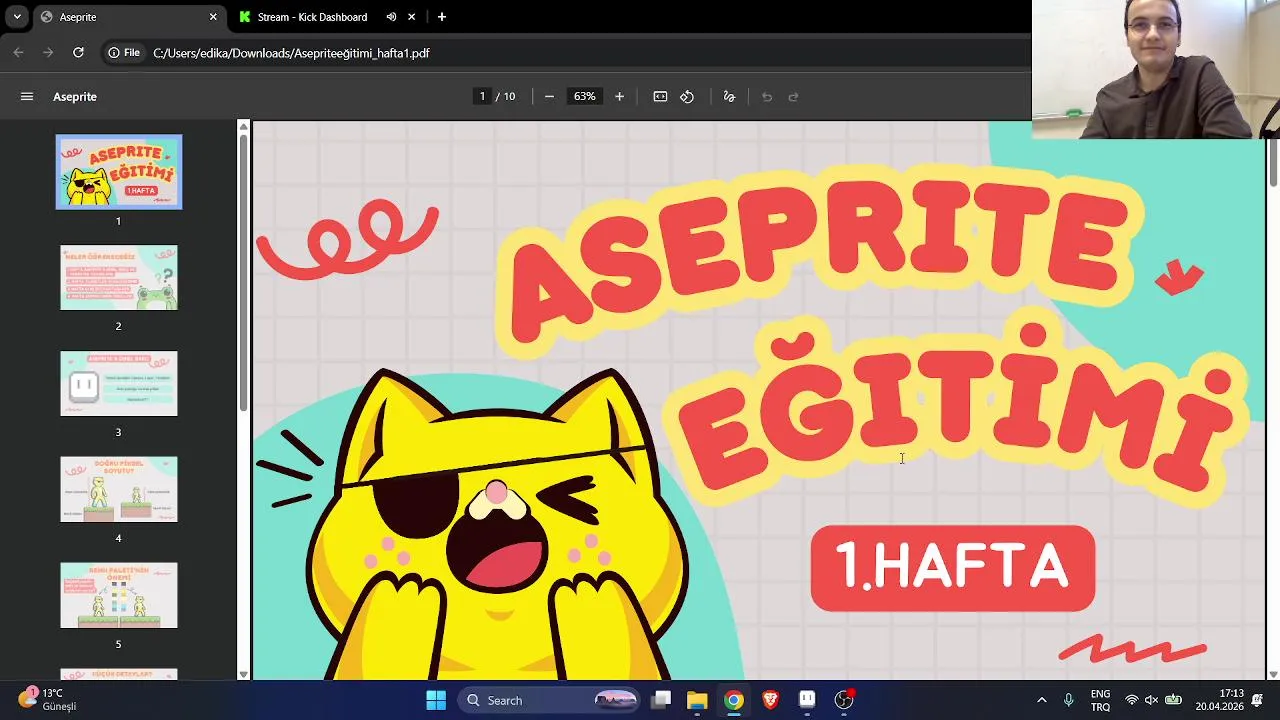
Task: Reload the page with refresh icon
Action: [x=78, y=53]
